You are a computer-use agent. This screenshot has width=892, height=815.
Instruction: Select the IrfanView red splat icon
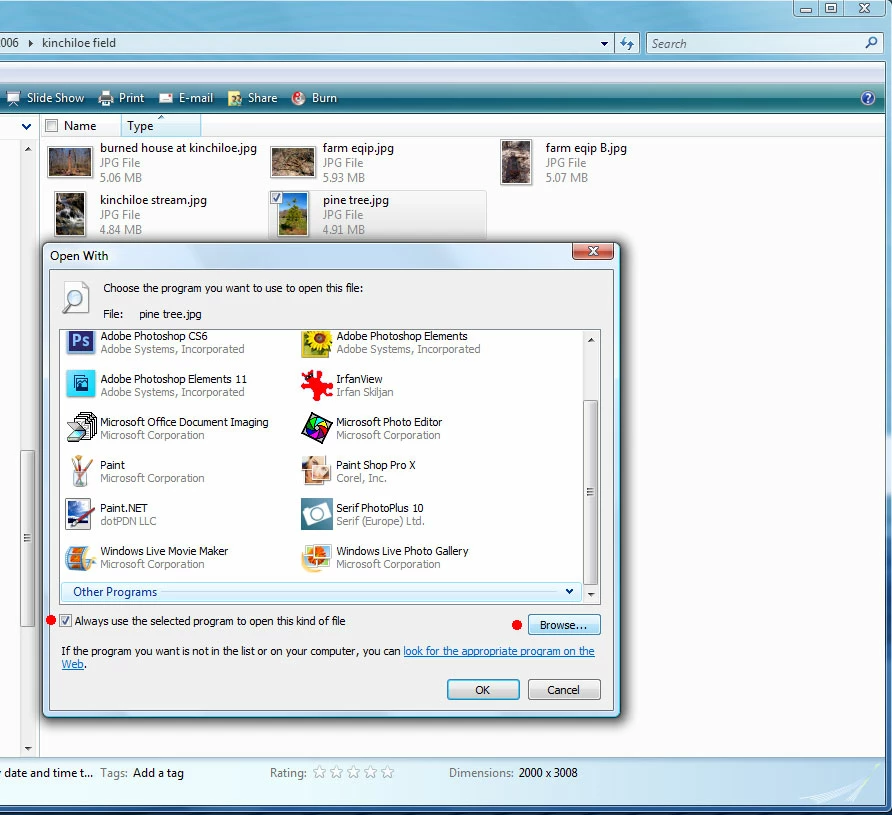[x=316, y=385]
